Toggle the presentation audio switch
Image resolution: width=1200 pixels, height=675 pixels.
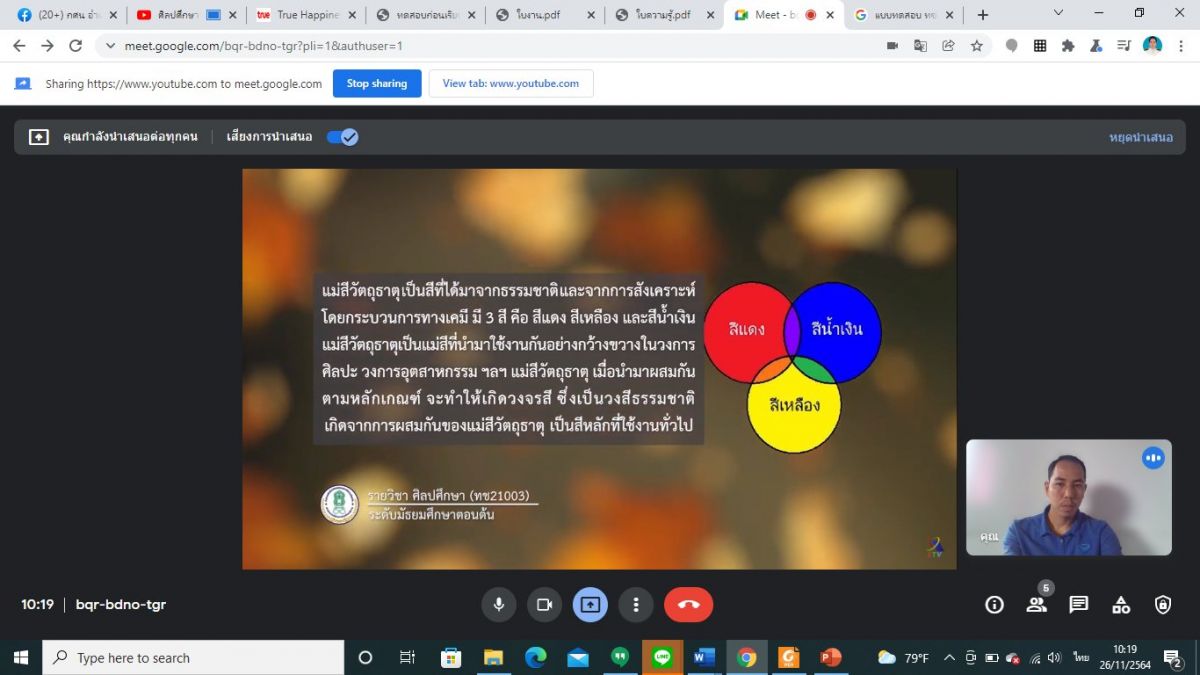pos(342,137)
